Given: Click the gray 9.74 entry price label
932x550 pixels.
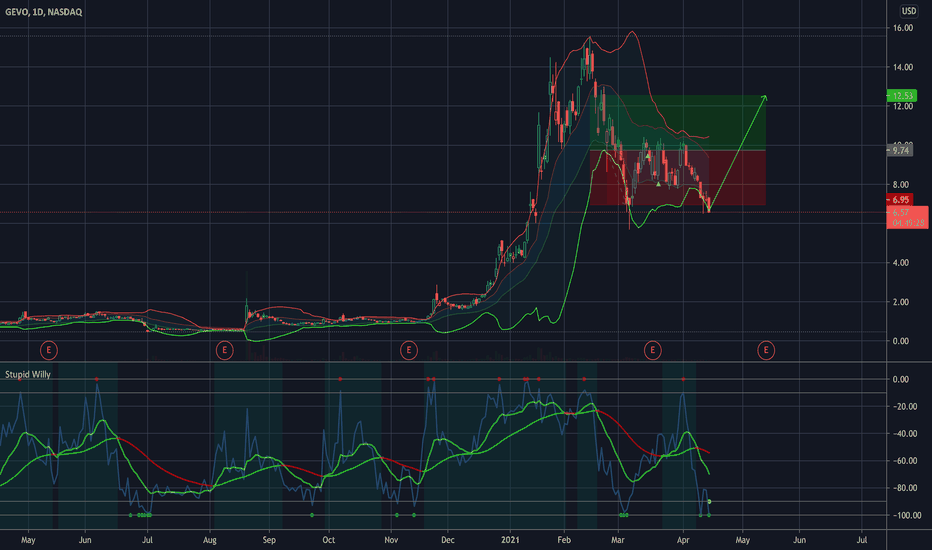Looking at the screenshot, I should coord(899,150).
